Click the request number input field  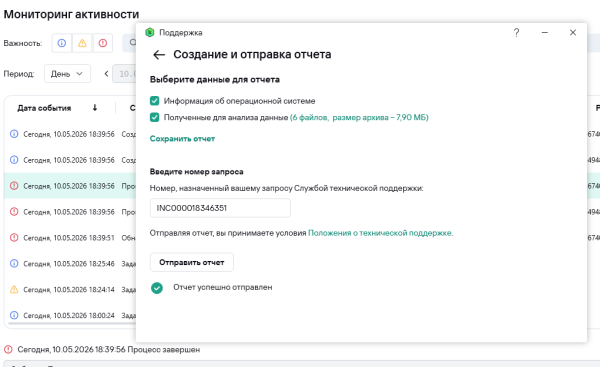coord(220,208)
